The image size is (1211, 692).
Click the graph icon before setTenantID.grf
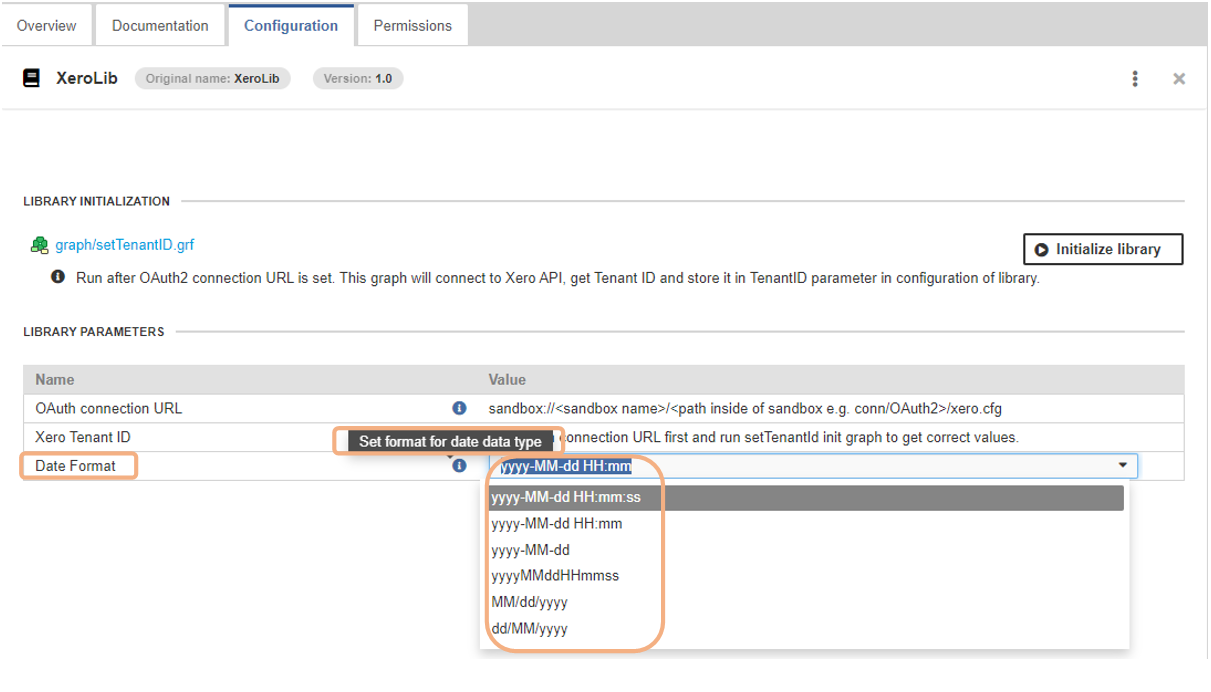[x=40, y=244]
